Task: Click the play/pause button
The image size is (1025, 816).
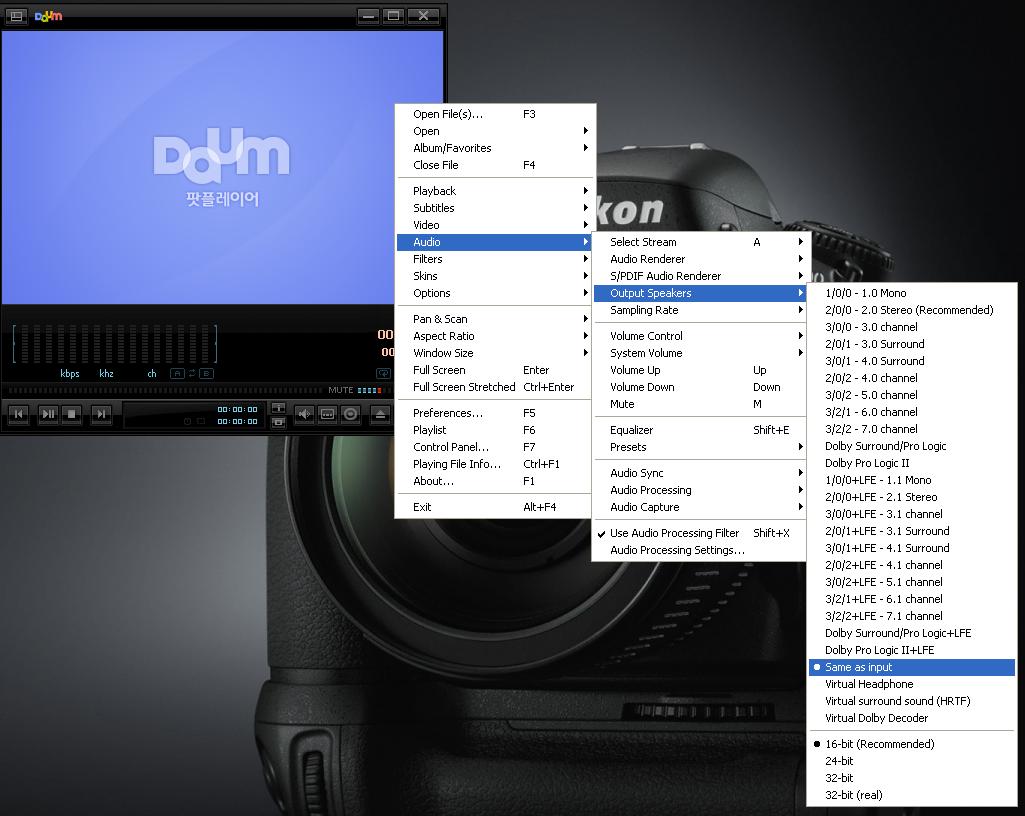Action: click(48, 414)
